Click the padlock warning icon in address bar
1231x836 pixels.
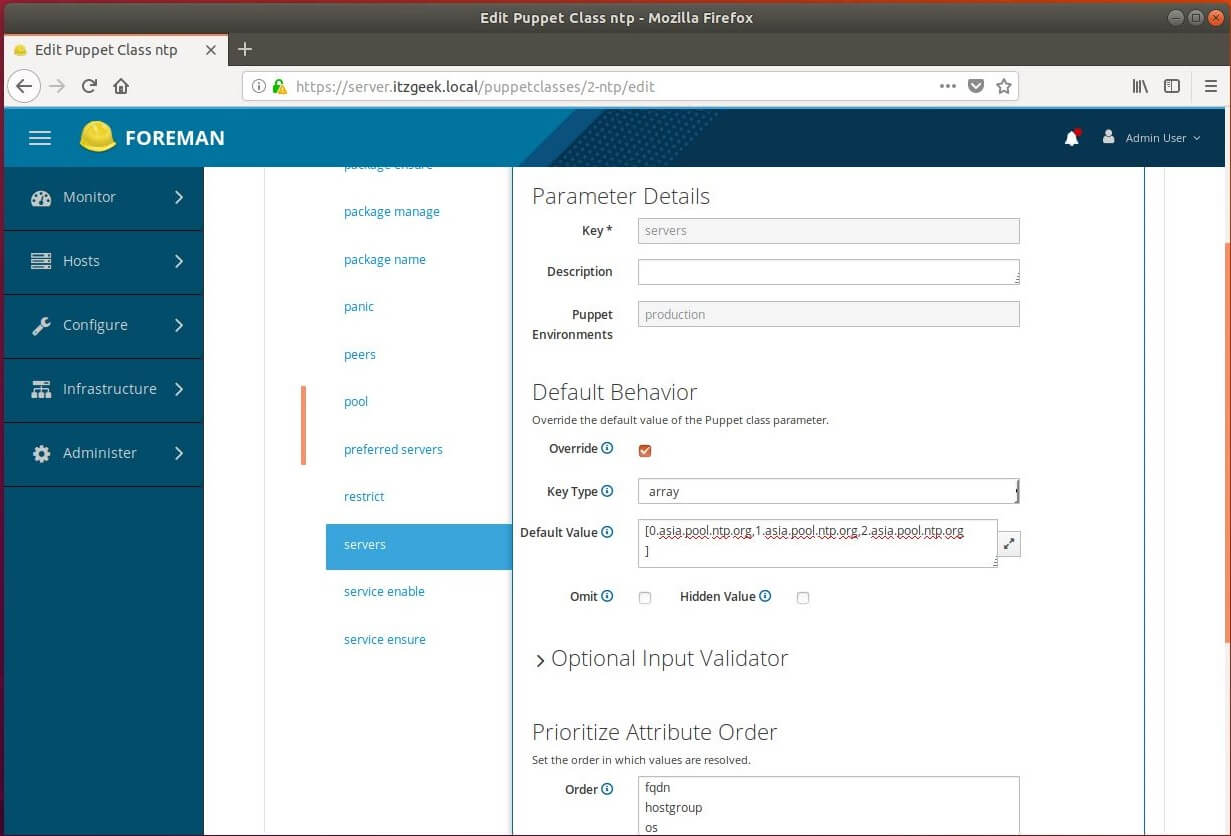click(x=279, y=86)
